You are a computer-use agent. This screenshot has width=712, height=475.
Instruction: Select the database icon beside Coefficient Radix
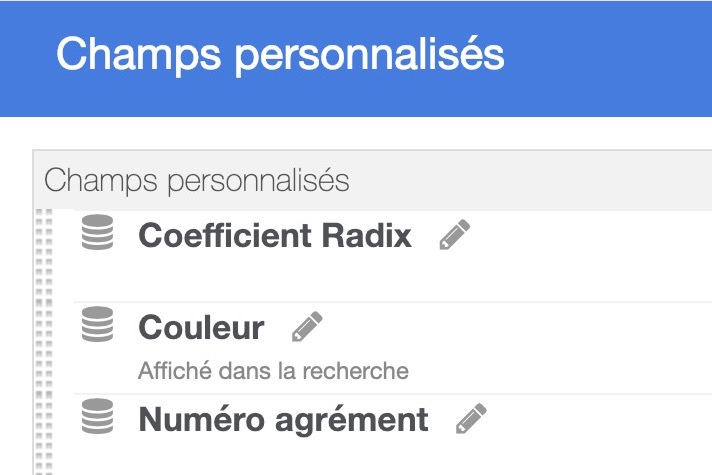98,232
